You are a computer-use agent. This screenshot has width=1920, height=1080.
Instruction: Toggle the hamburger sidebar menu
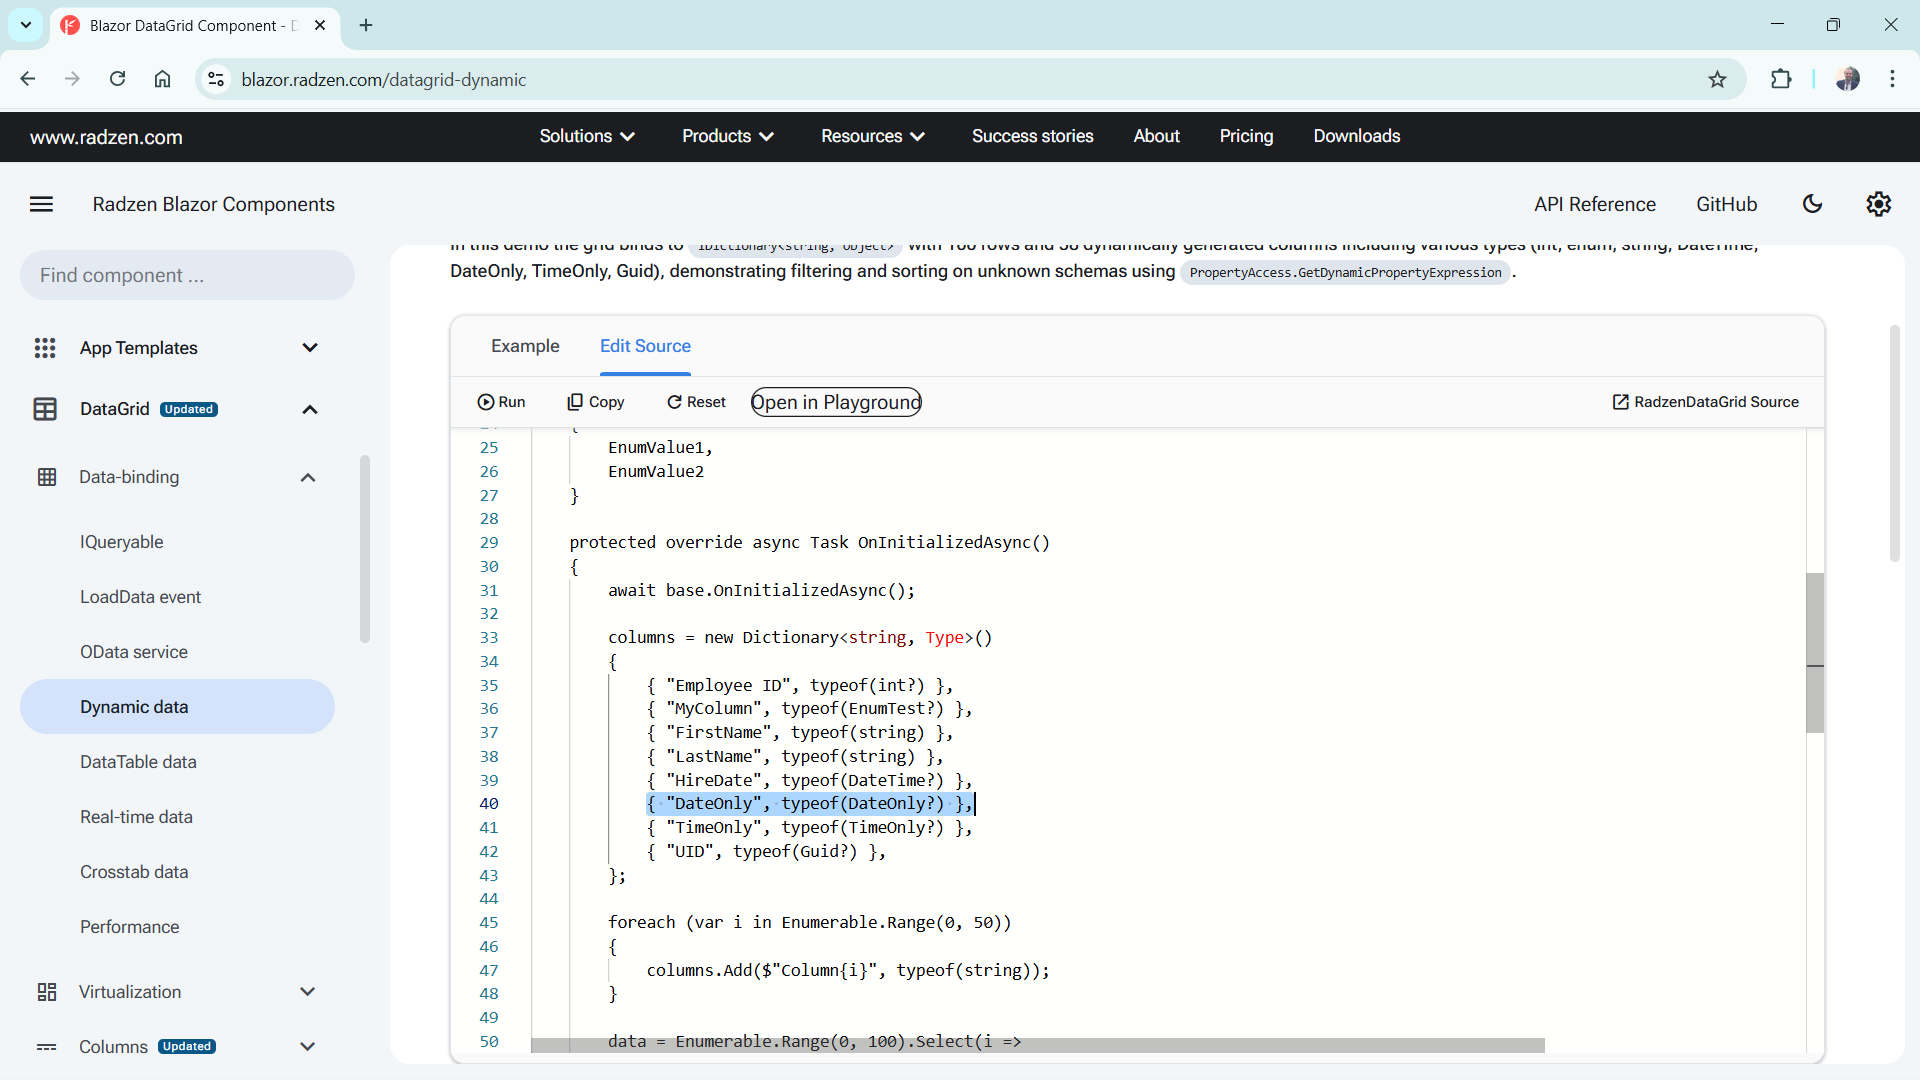[41, 204]
